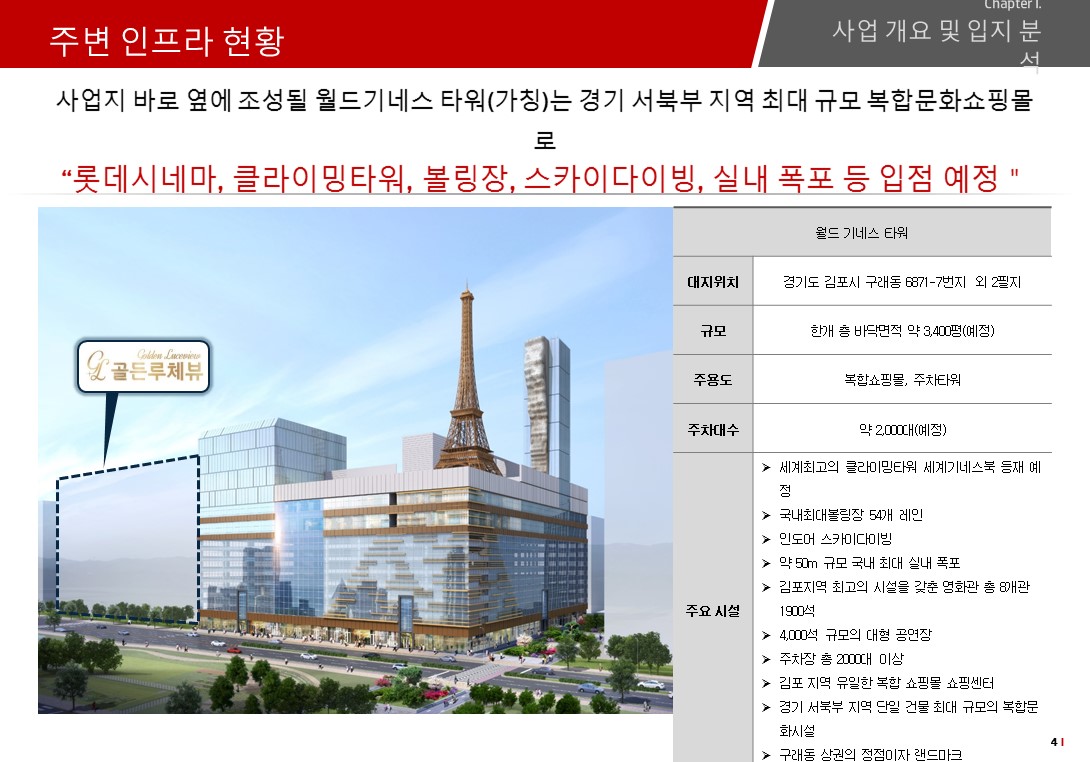
Task: Click the bullet '약 50m 규모 국내 최대 실내 폭포'
Action: [861, 563]
